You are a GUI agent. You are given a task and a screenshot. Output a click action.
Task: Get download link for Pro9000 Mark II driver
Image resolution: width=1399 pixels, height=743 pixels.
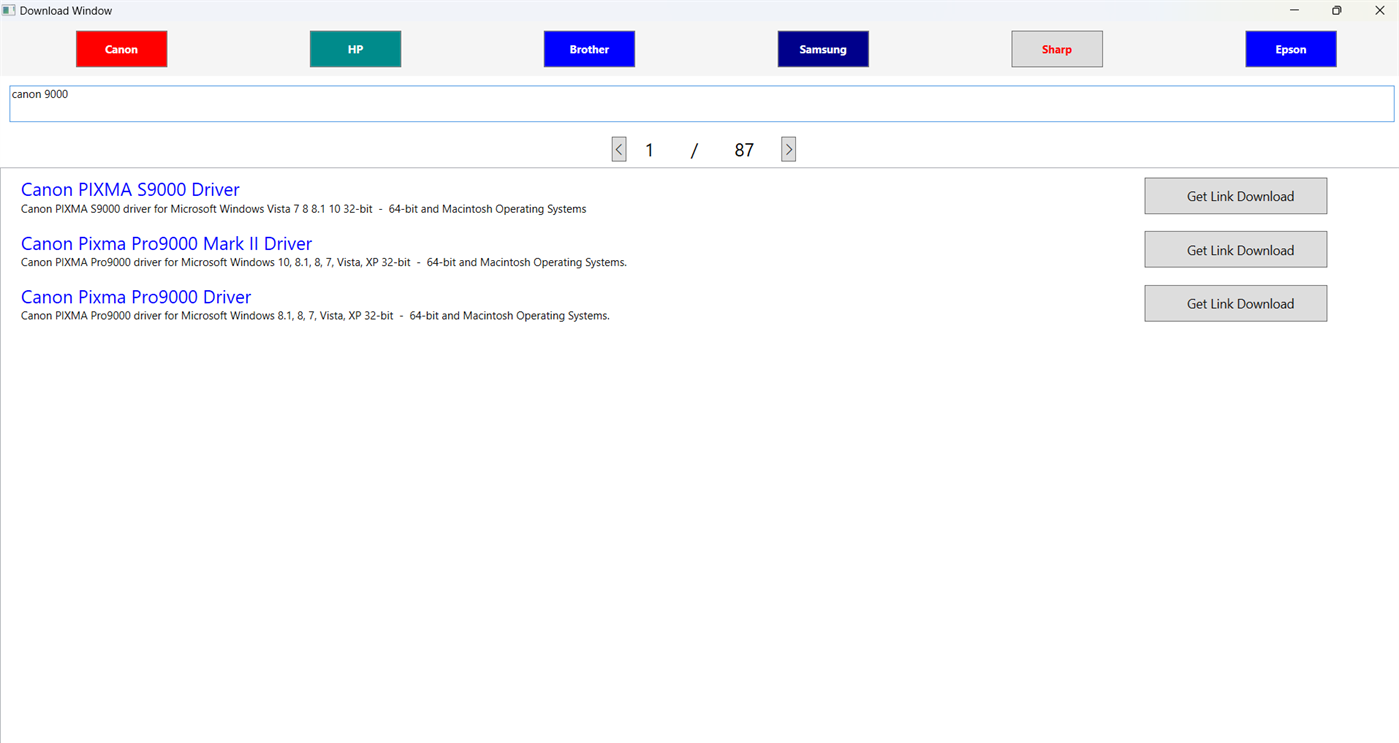click(1235, 249)
